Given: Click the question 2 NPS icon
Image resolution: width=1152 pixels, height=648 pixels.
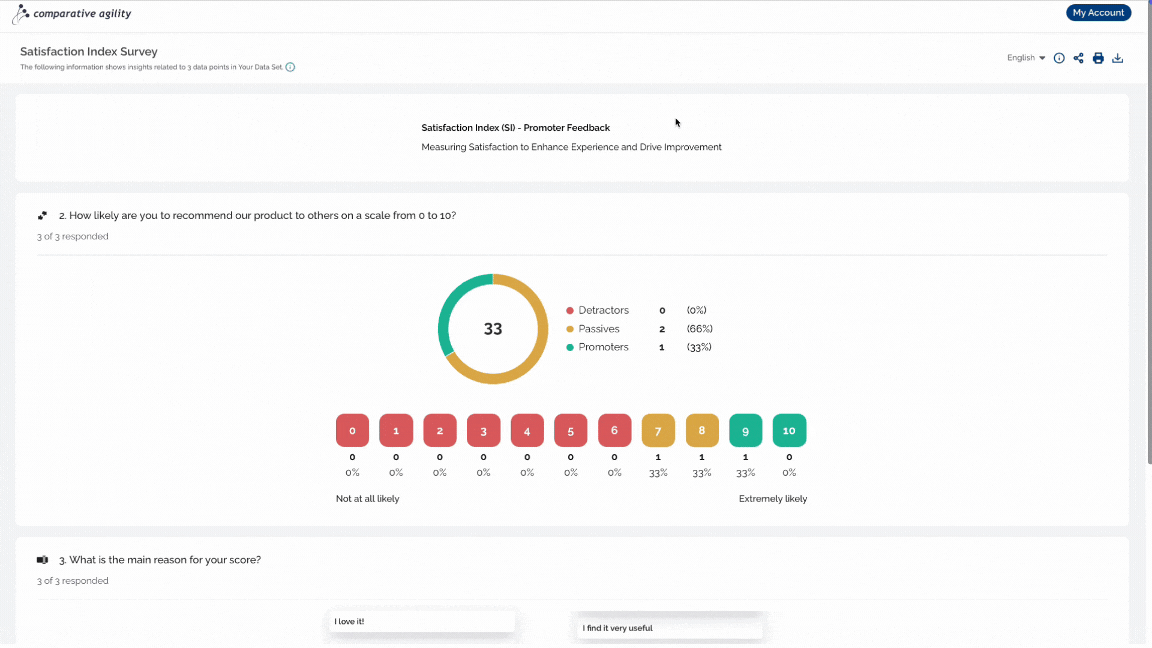Looking at the screenshot, I should tap(43, 215).
